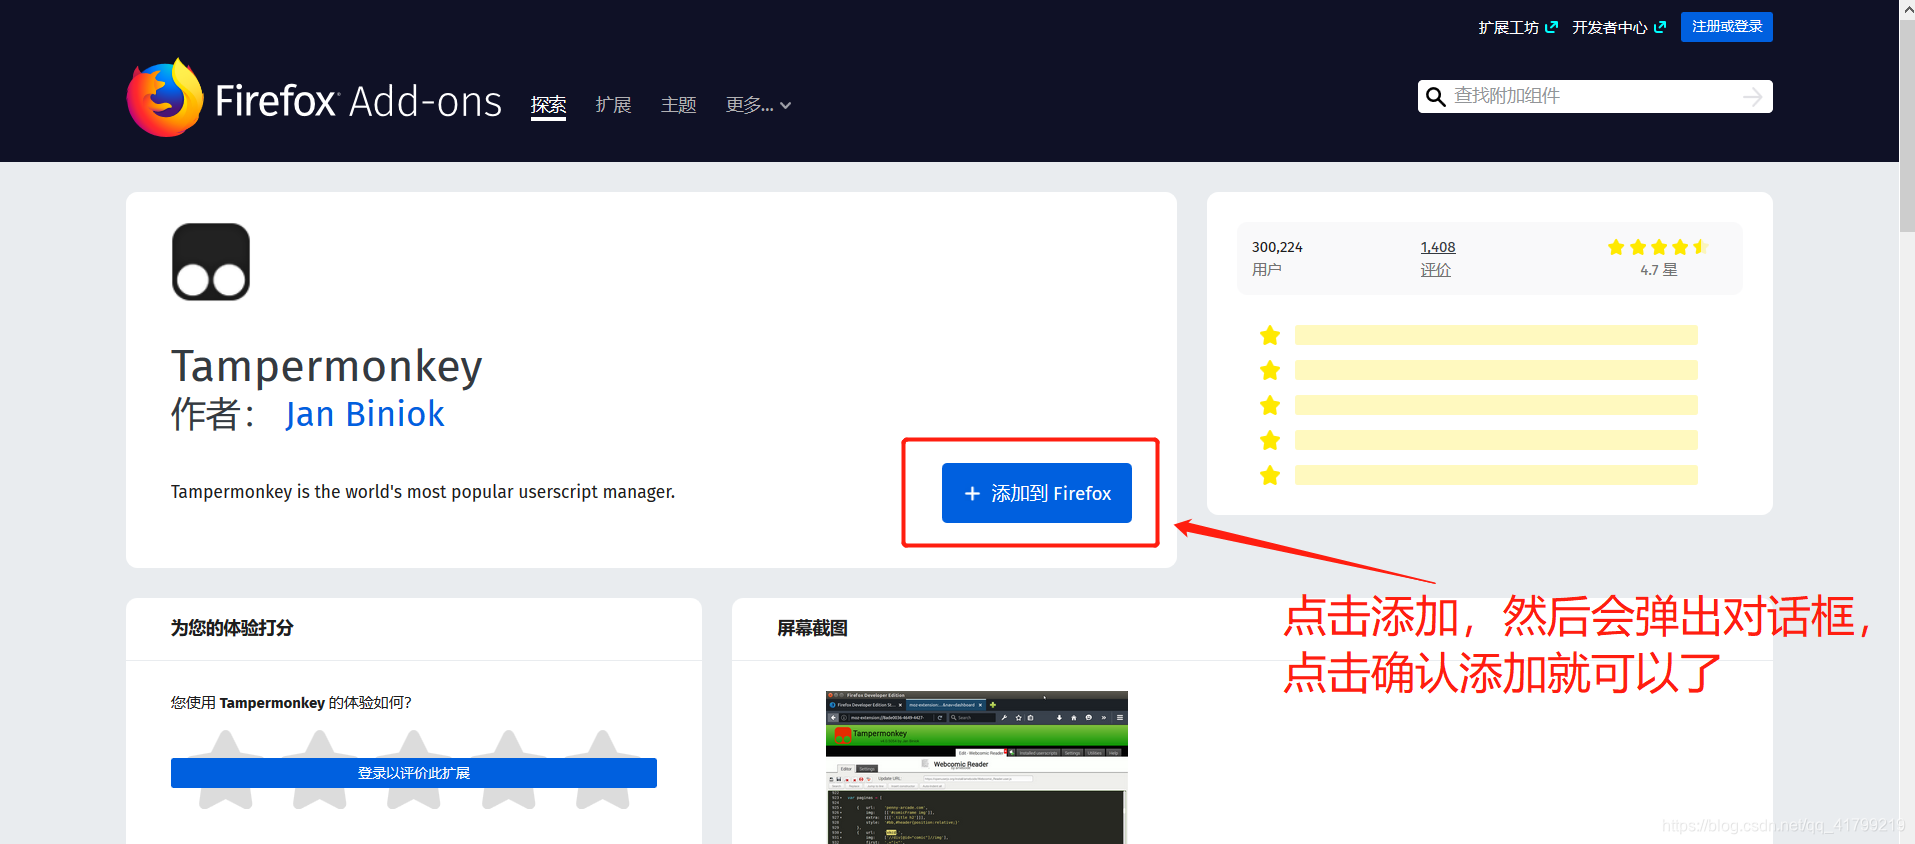Select the 探索 navigation tab

(548, 105)
